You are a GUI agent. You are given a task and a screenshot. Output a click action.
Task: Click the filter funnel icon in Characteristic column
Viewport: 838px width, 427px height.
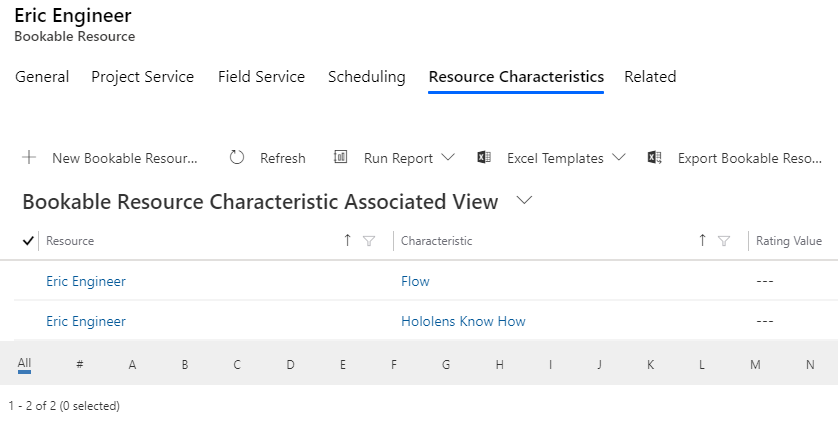(x=724, y=241)
